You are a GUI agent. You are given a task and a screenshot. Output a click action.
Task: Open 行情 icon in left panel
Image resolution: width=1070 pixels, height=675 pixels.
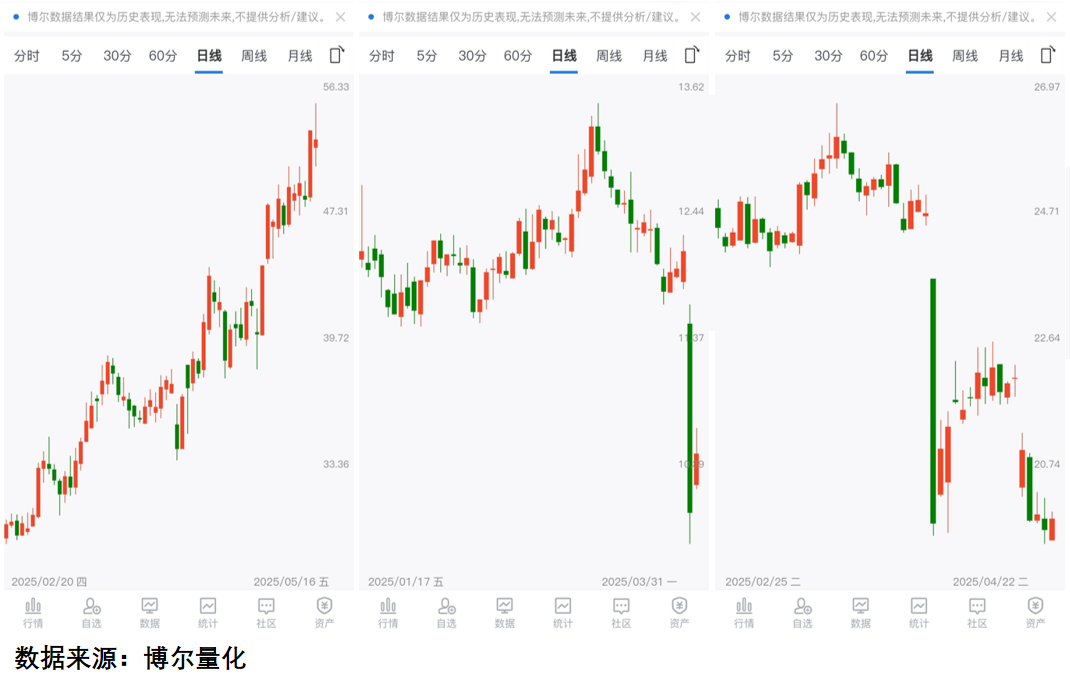tap(33, 611)
